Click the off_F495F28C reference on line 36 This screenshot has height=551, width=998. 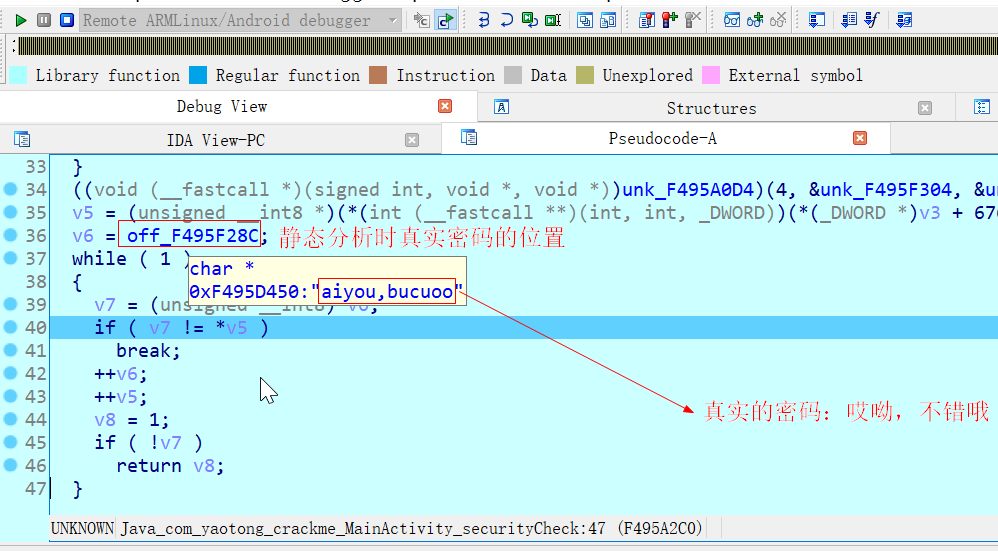tap(192, 235)
